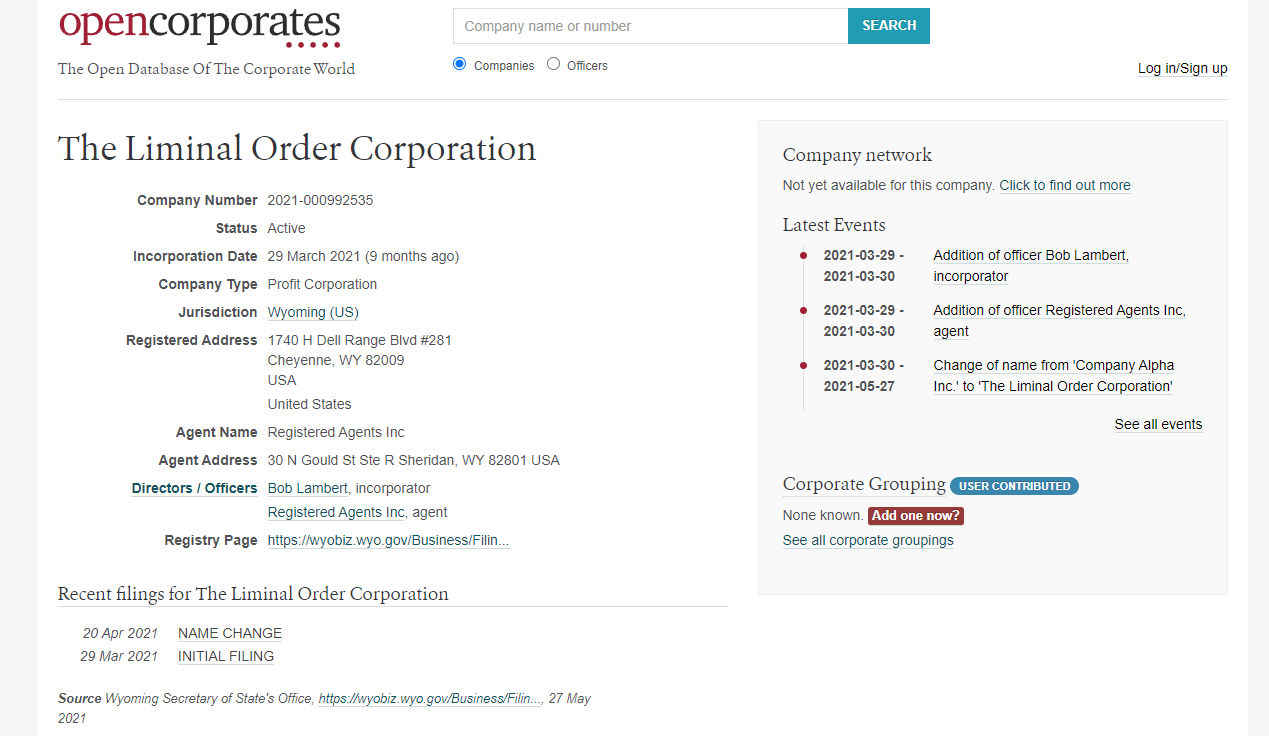Click the 'Recent filings' section heading

(x=253, y=594)
